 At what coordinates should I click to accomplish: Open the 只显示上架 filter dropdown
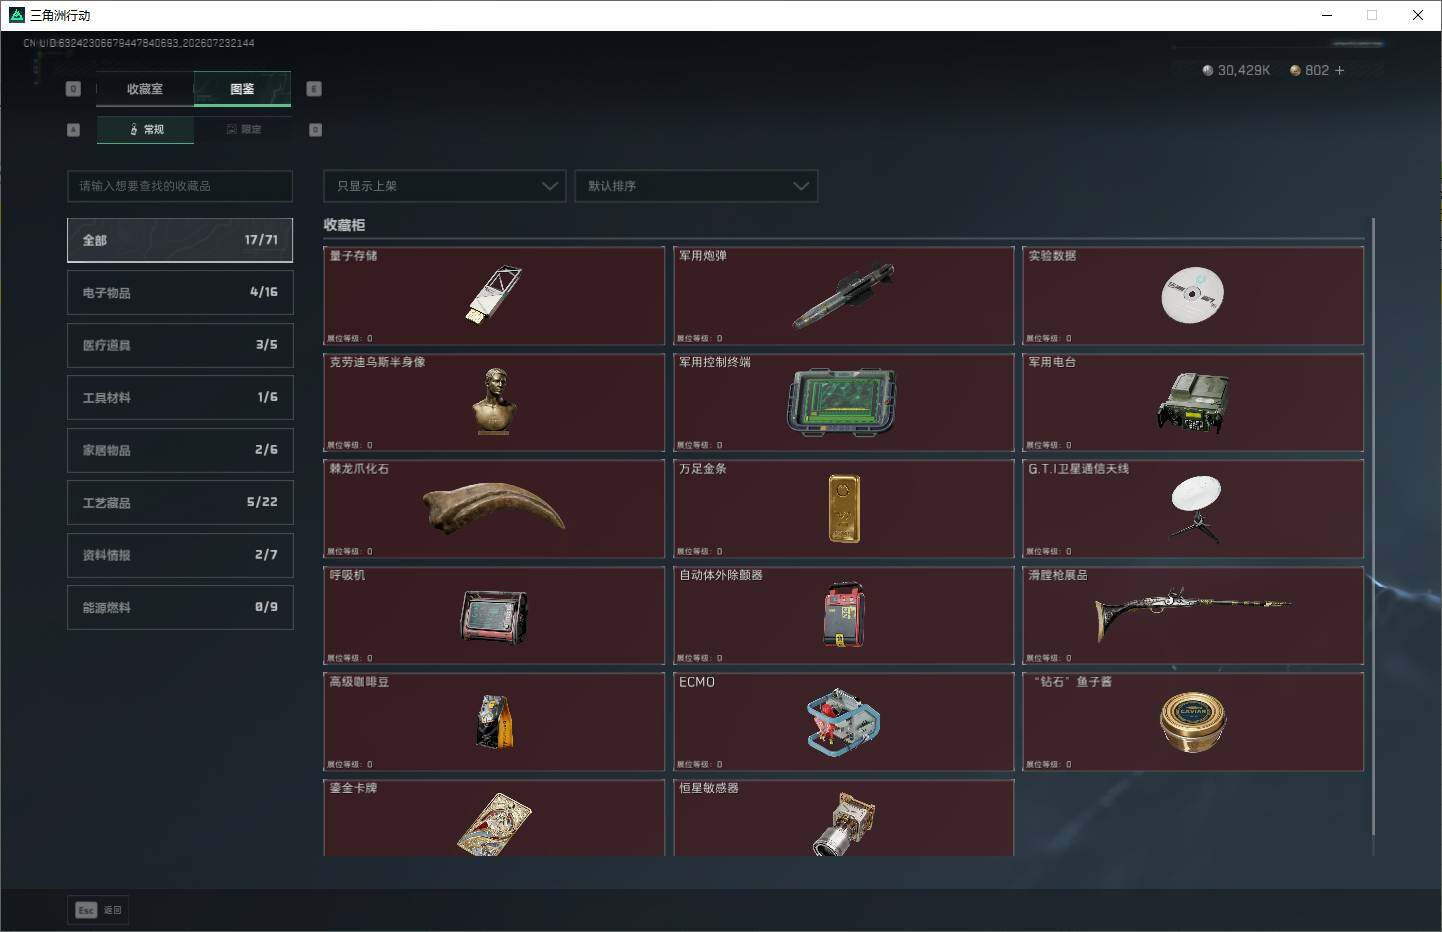(445, 186)
